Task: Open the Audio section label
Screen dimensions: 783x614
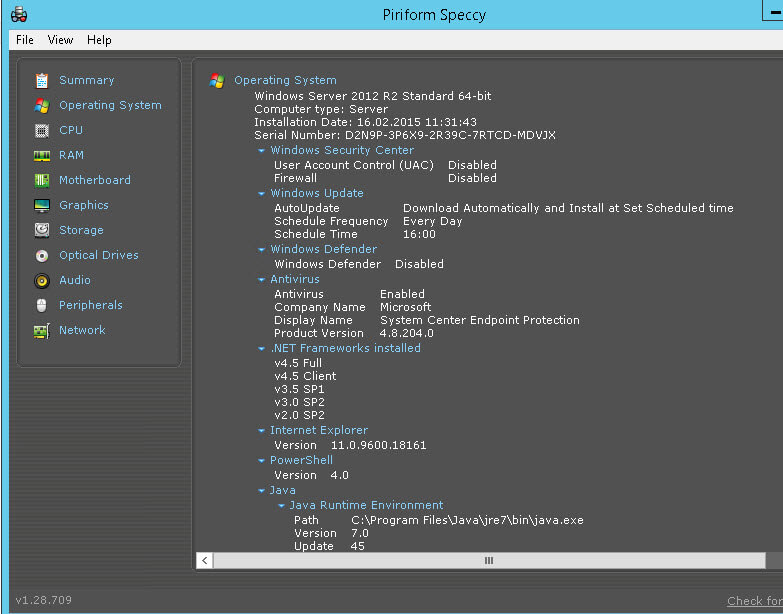Action: click(75, 280)
